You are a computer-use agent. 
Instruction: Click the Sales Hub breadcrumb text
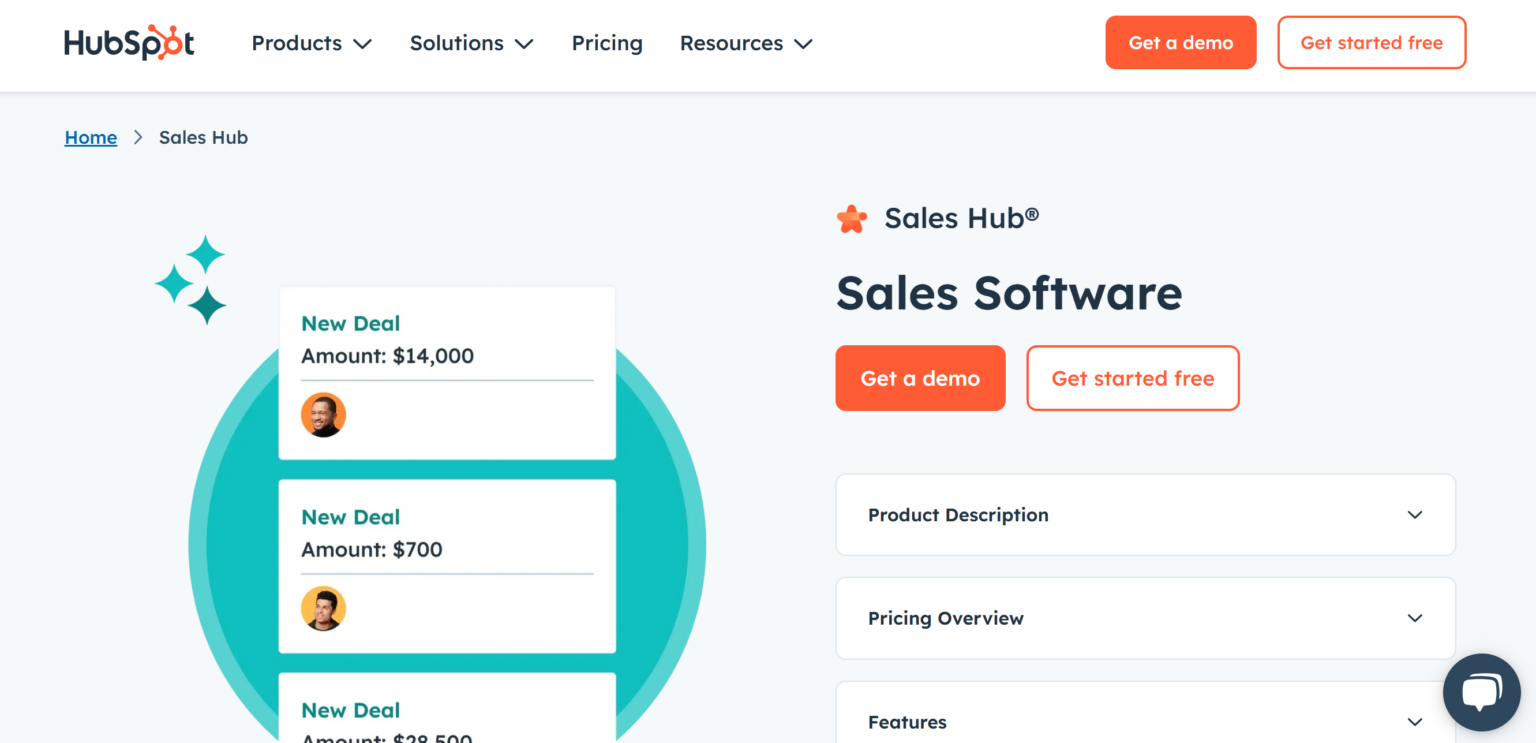tap(203, 137)
